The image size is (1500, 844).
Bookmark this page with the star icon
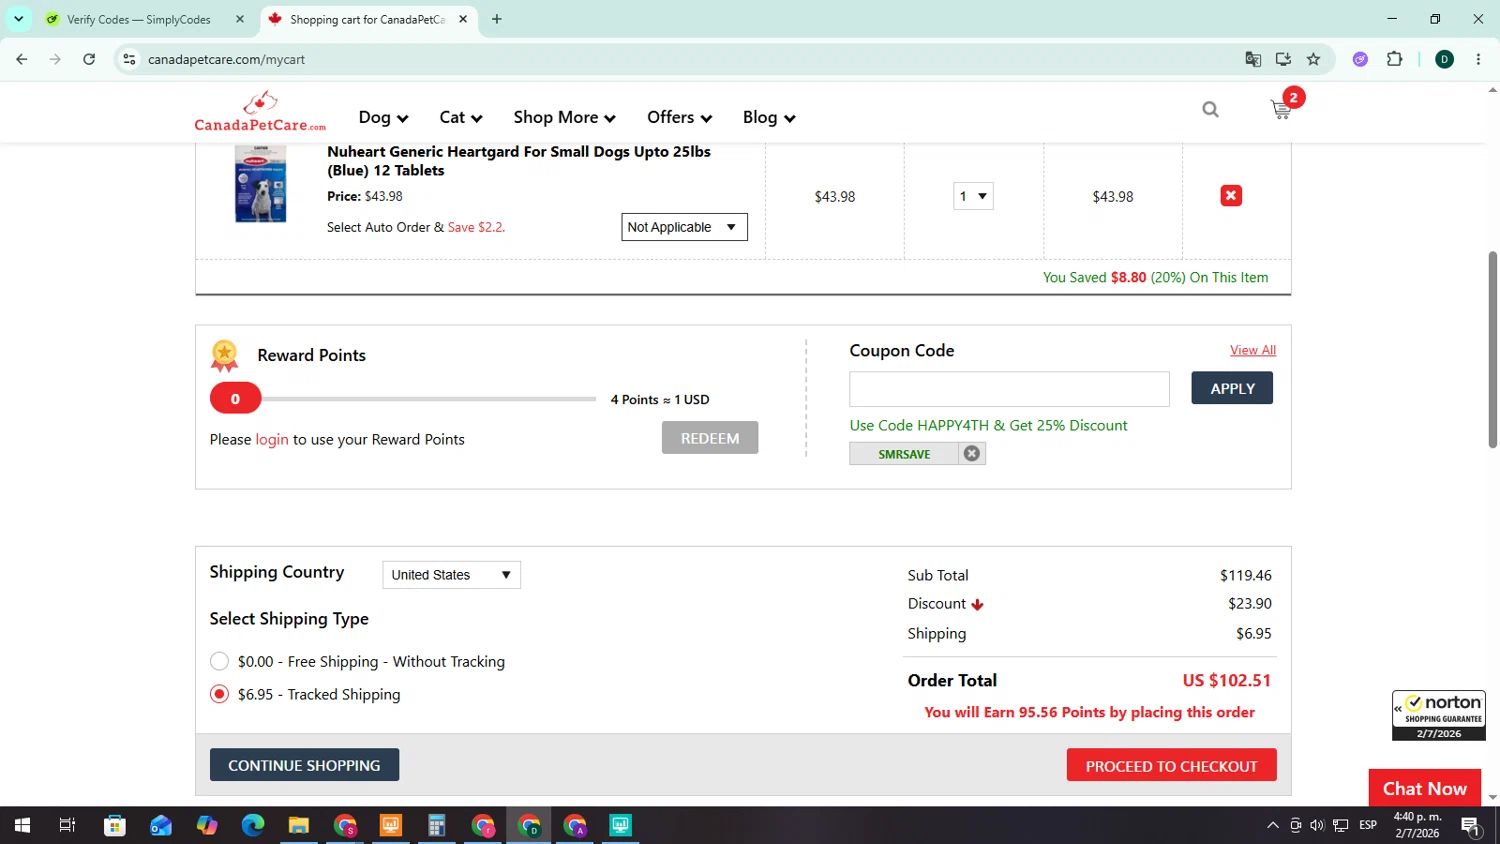click(x=1313, y=59)
